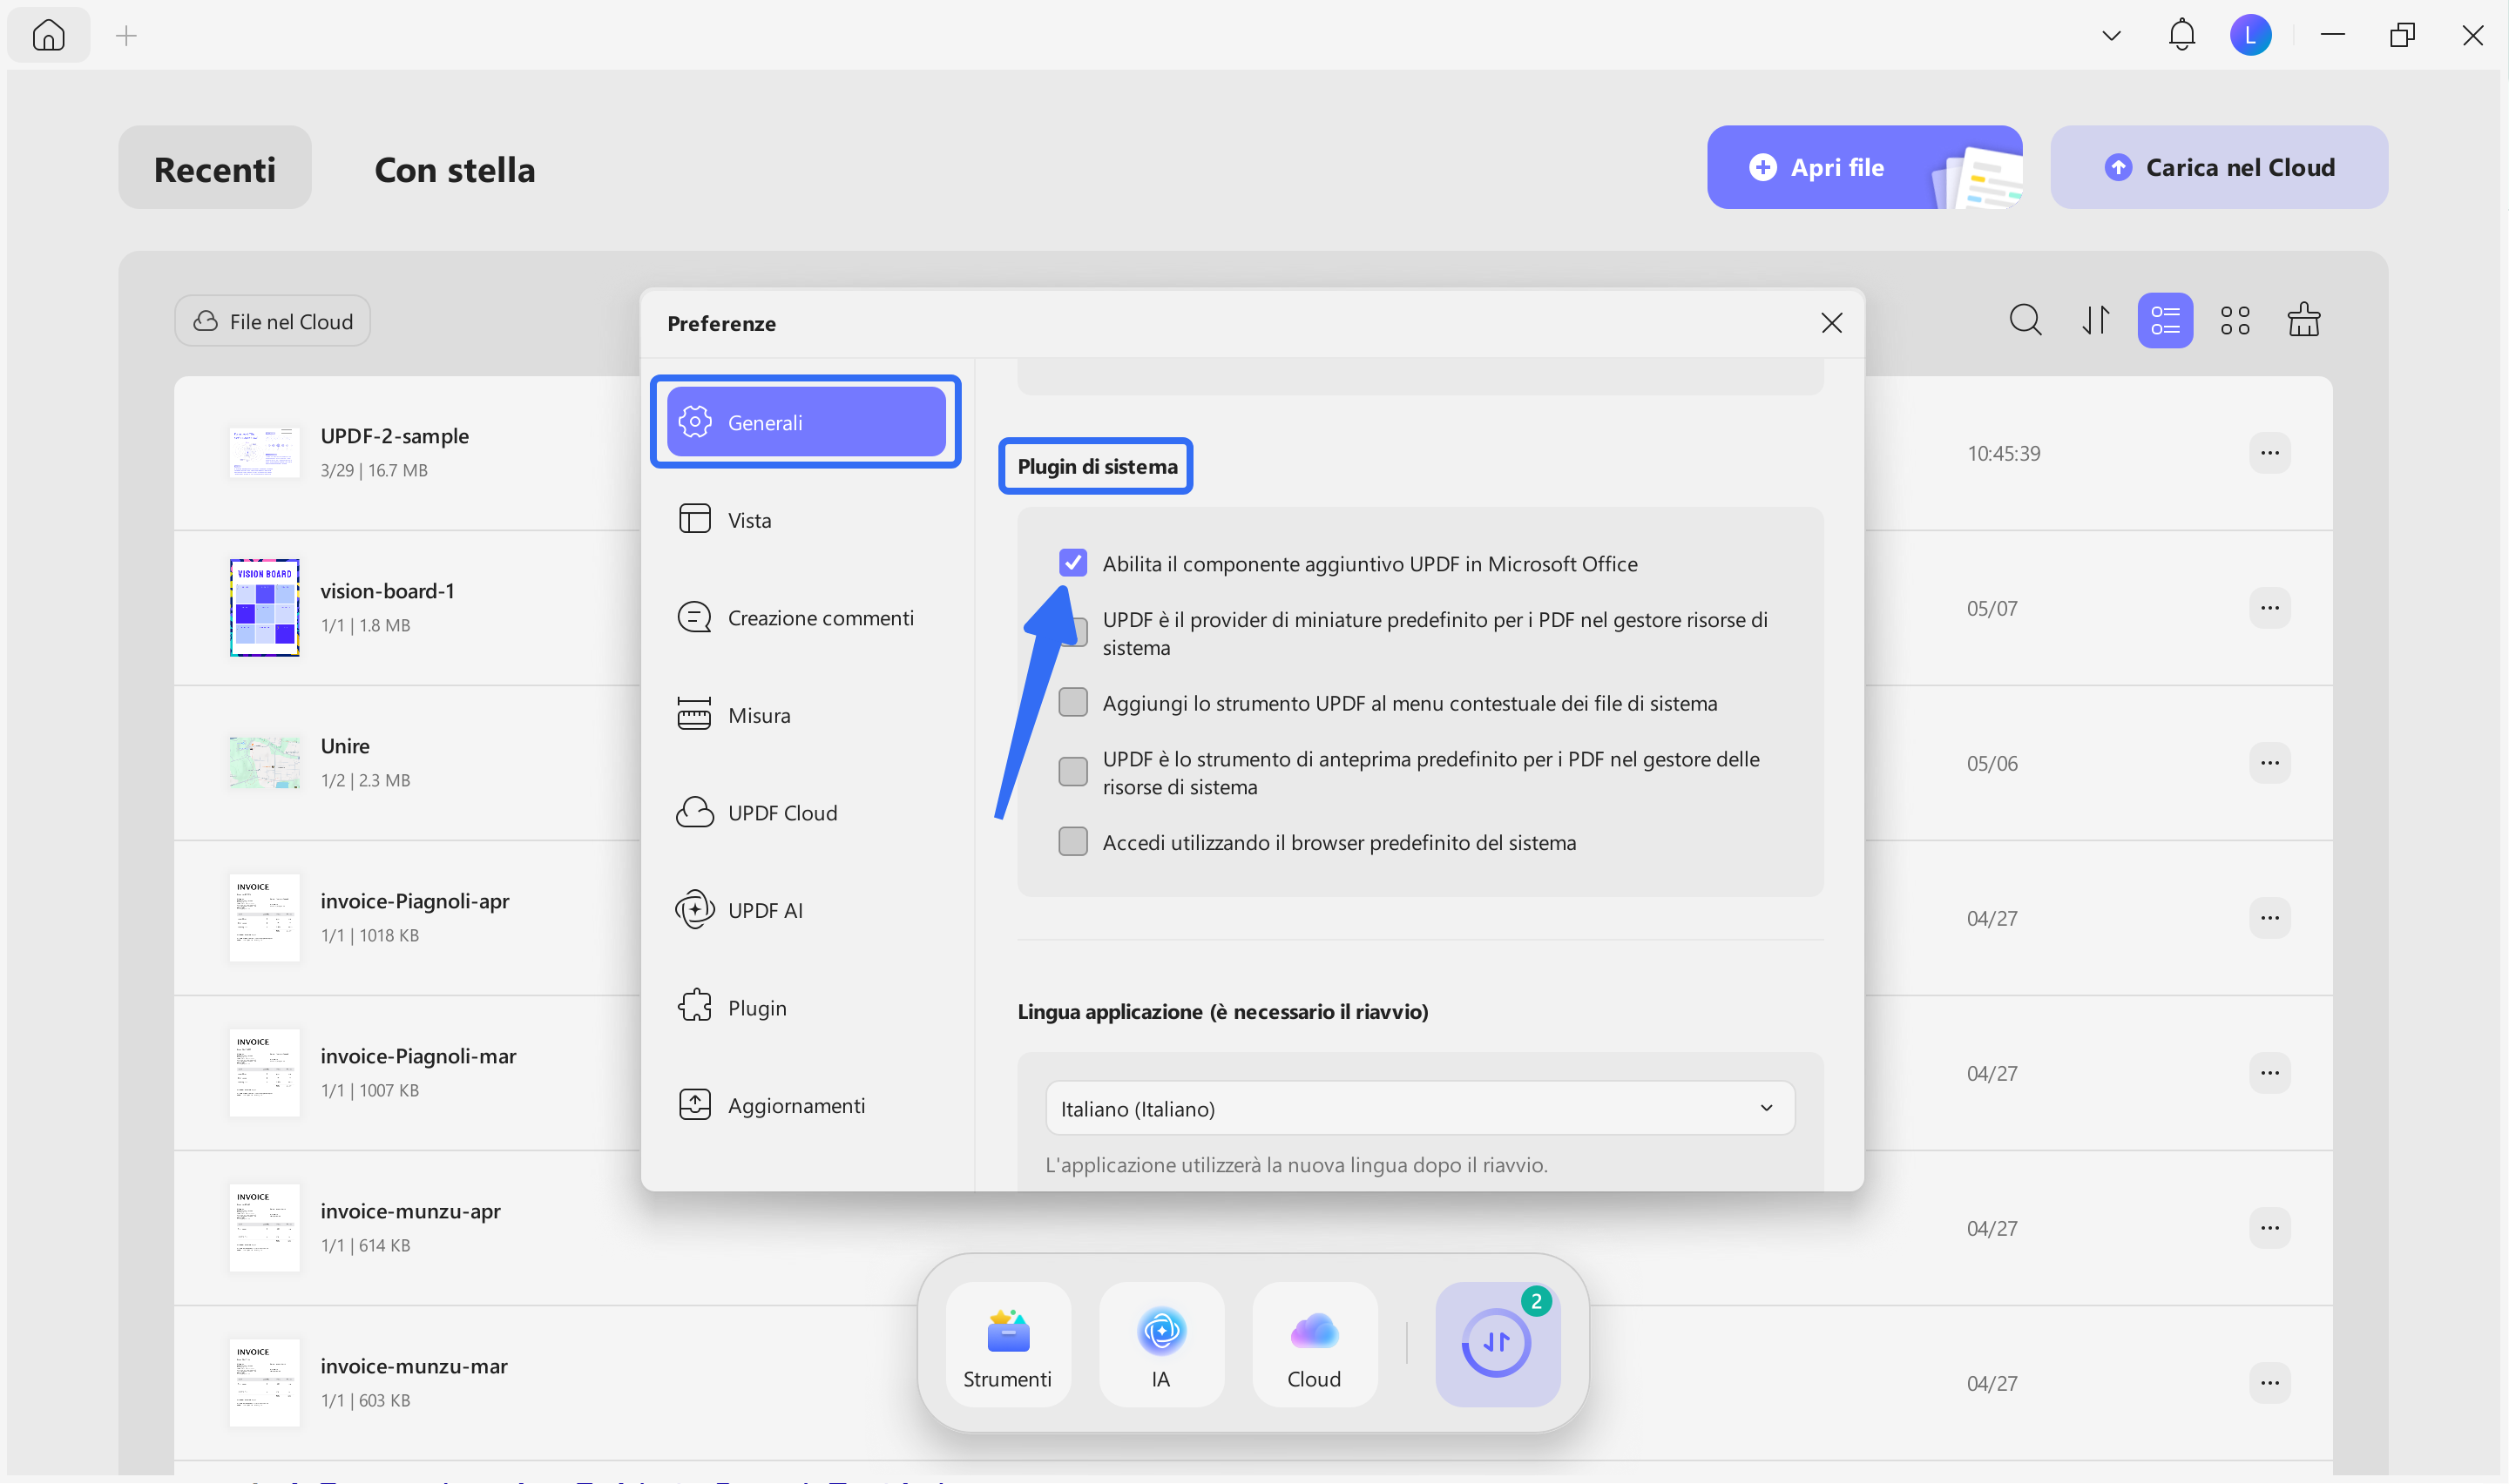The image size is (2509, 1484).
Task: Open more options for vision-board-1
Action: tap(2269, 608)
